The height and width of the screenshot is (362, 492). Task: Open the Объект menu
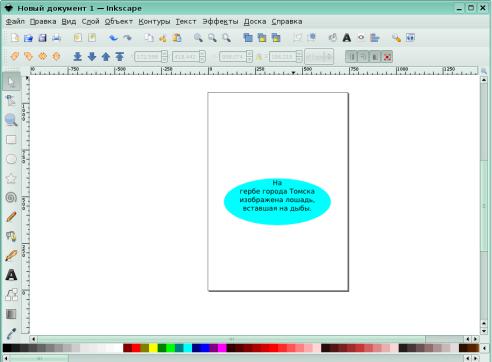119,22
